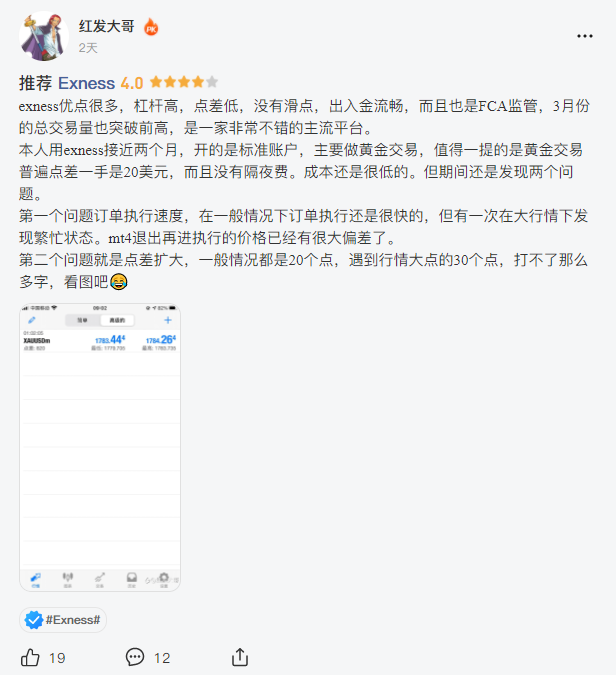Open the 红发大哥 username link
Viewport: 616px width, 675px height.
coord(106,26)
